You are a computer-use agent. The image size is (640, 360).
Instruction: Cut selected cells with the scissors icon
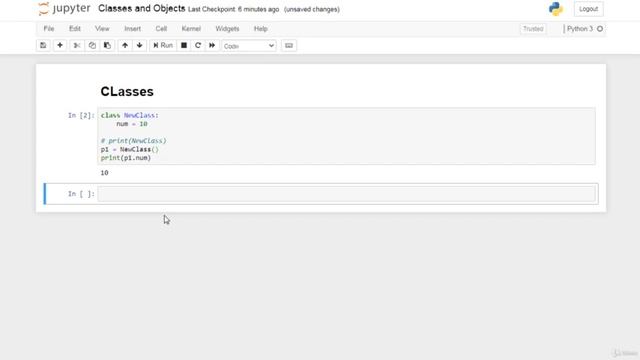[77, 45]
